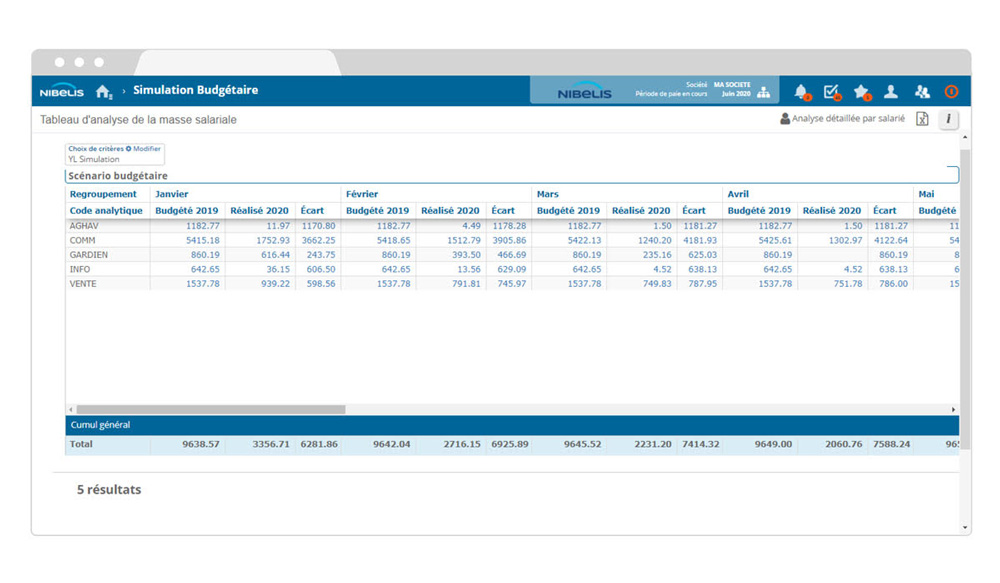The height and width of the screenshot is (583, 1000).
Task: Select the COMM row in the table
Action: point(84,241)
